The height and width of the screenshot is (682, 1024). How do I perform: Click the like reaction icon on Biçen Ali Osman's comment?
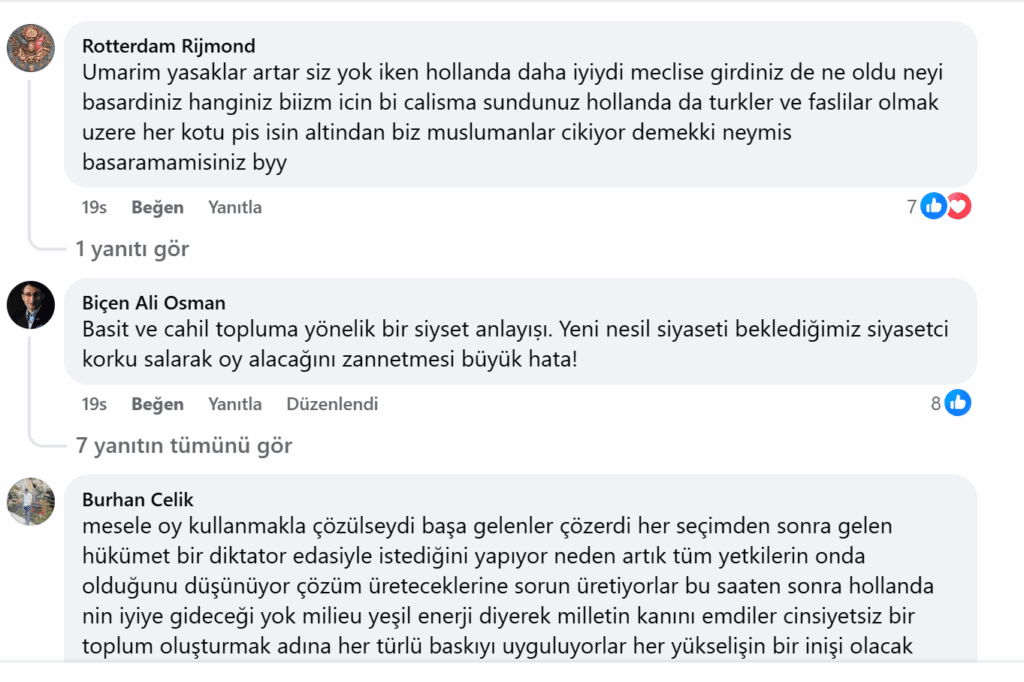coord(958,404)
